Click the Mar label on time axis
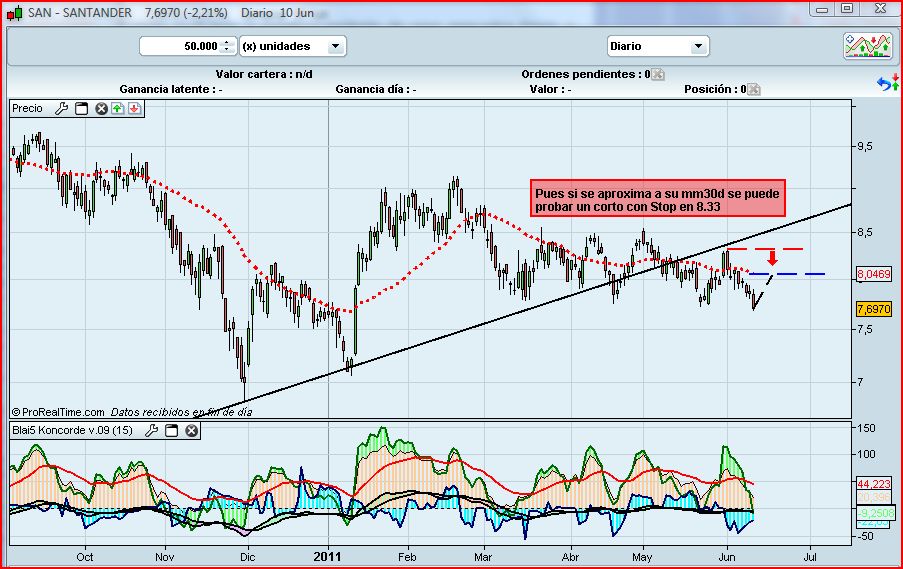Viewport: 903px width, 569px height. [483, 557]
